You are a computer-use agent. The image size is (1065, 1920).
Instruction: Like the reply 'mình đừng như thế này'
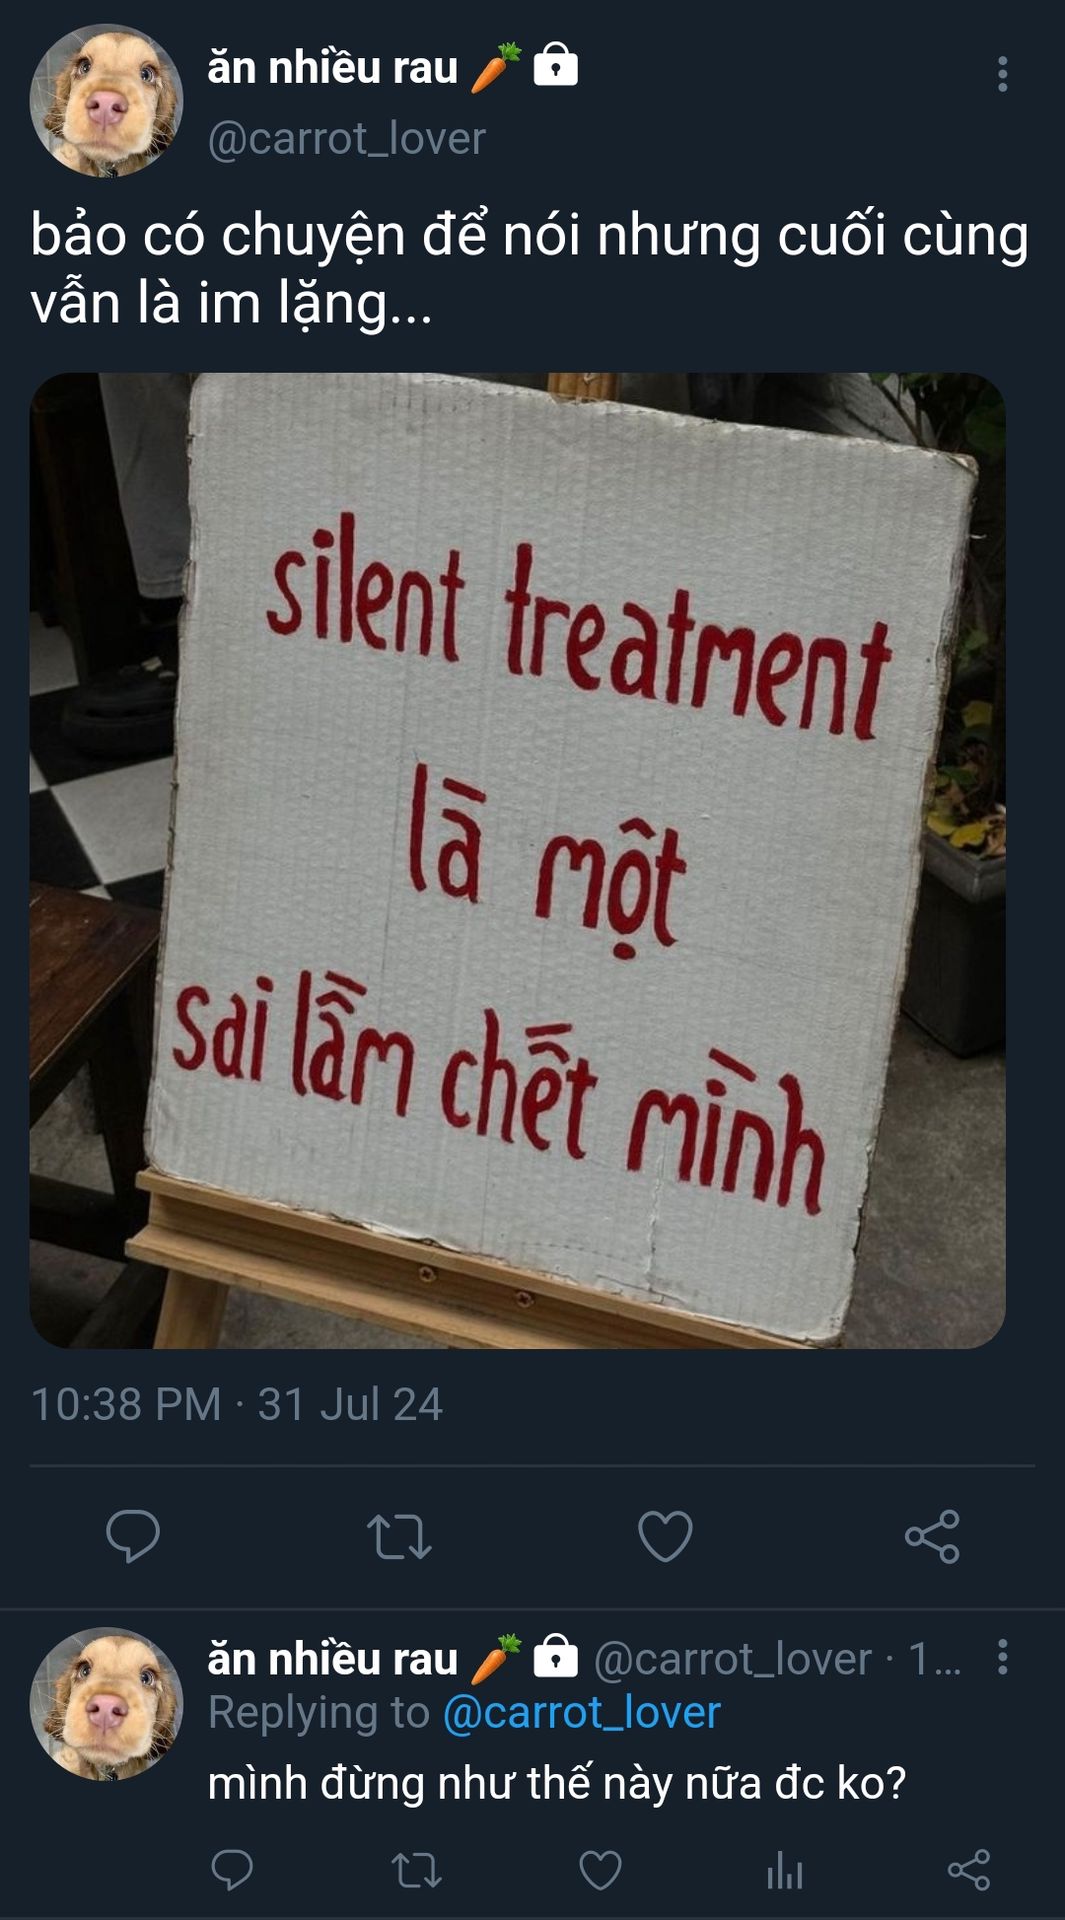click(600, 1870)
